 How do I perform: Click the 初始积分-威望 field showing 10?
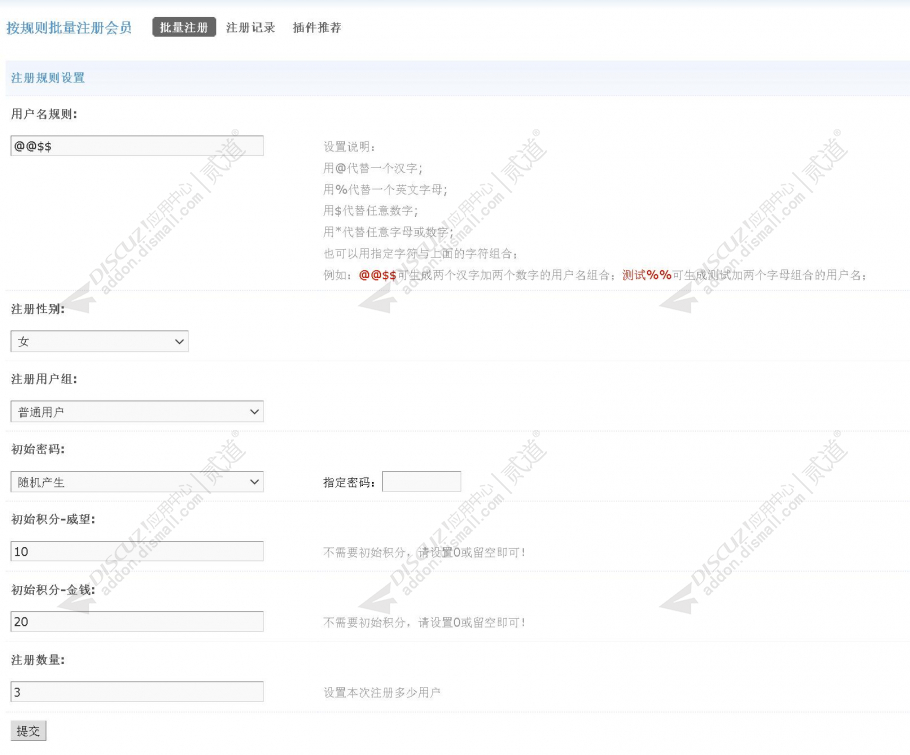137,551
